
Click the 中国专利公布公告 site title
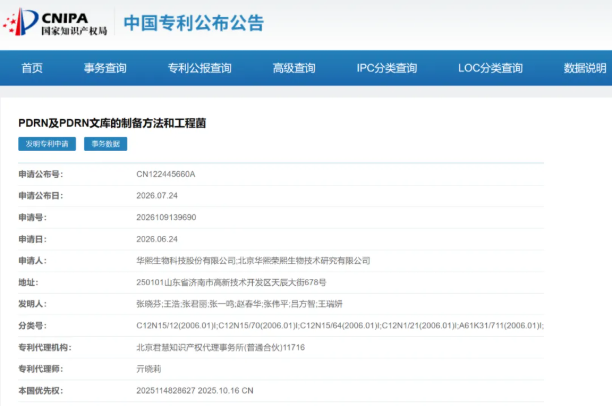click(194, 23)
